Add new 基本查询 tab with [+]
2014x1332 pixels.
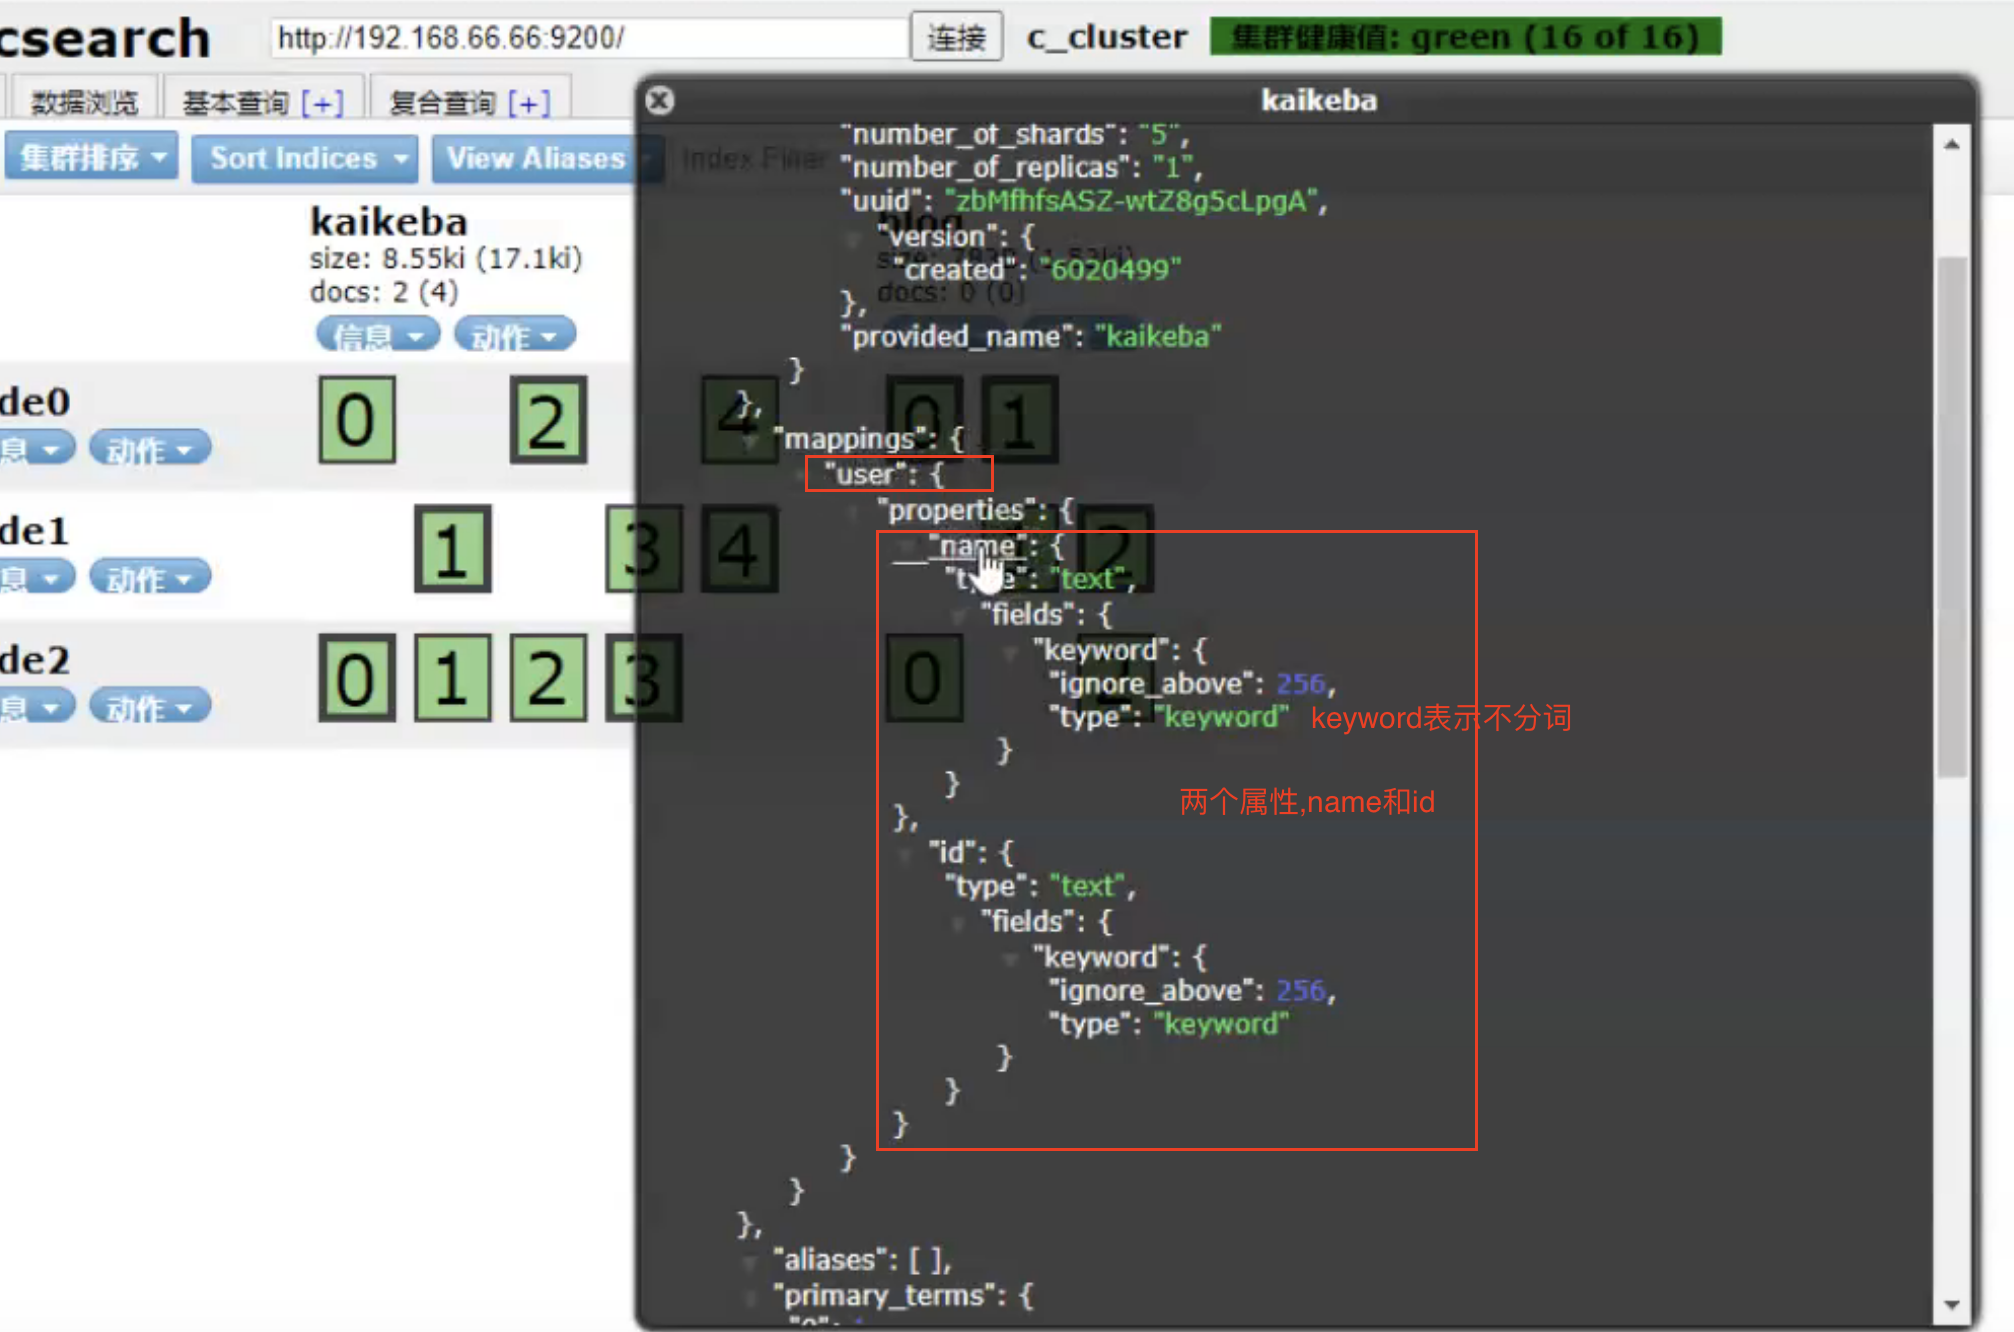(x=322, y=102)
